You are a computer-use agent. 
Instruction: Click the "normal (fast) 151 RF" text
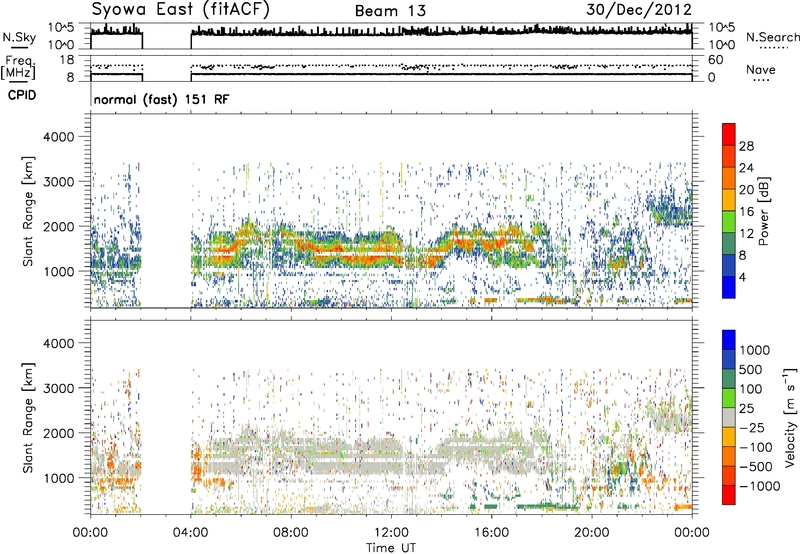(161, 99)
